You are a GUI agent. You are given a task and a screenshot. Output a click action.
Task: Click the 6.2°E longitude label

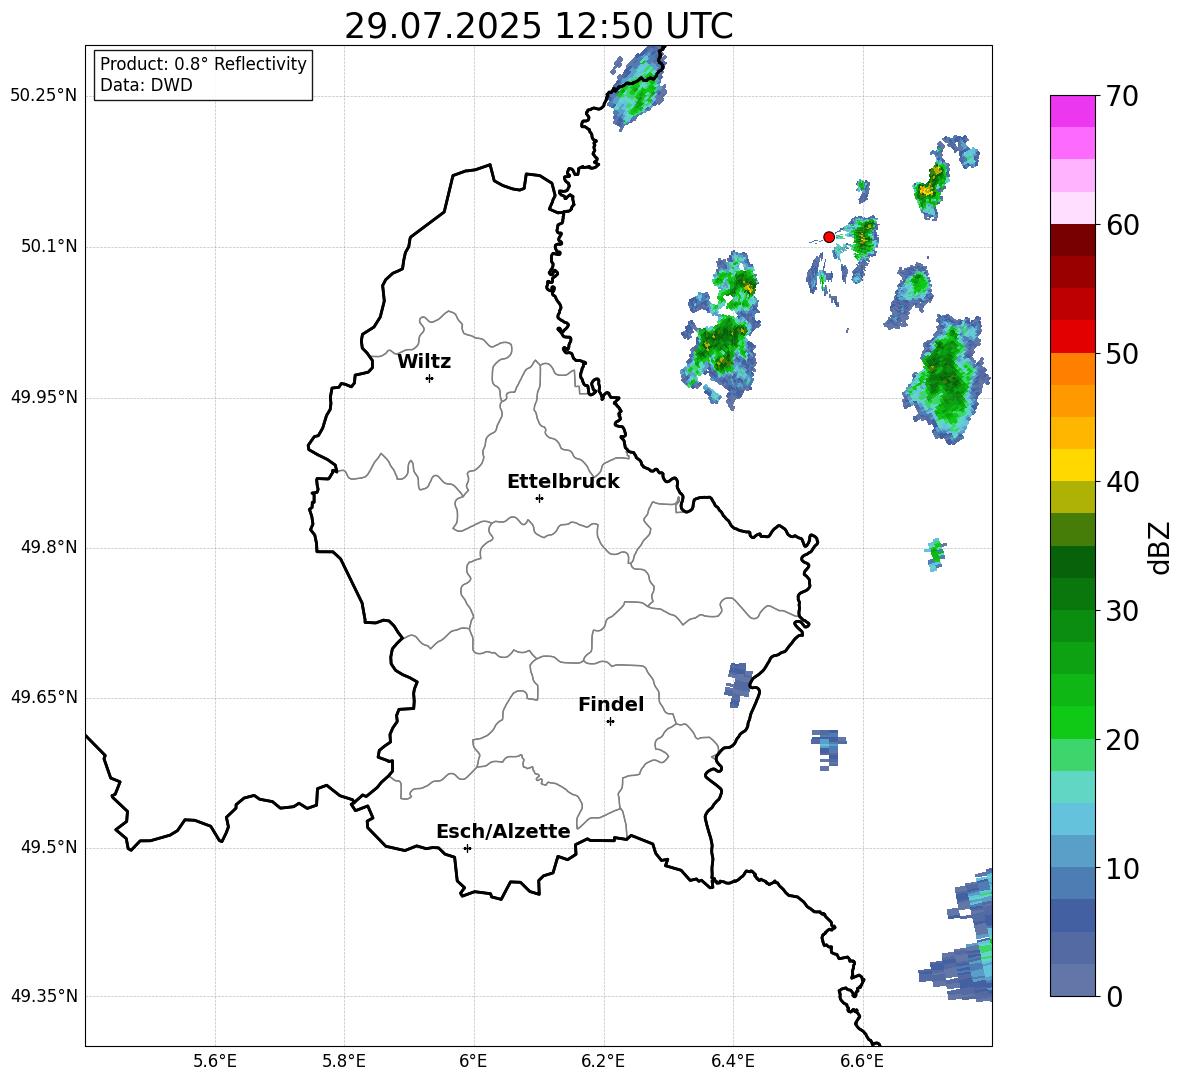point(603,1061)
